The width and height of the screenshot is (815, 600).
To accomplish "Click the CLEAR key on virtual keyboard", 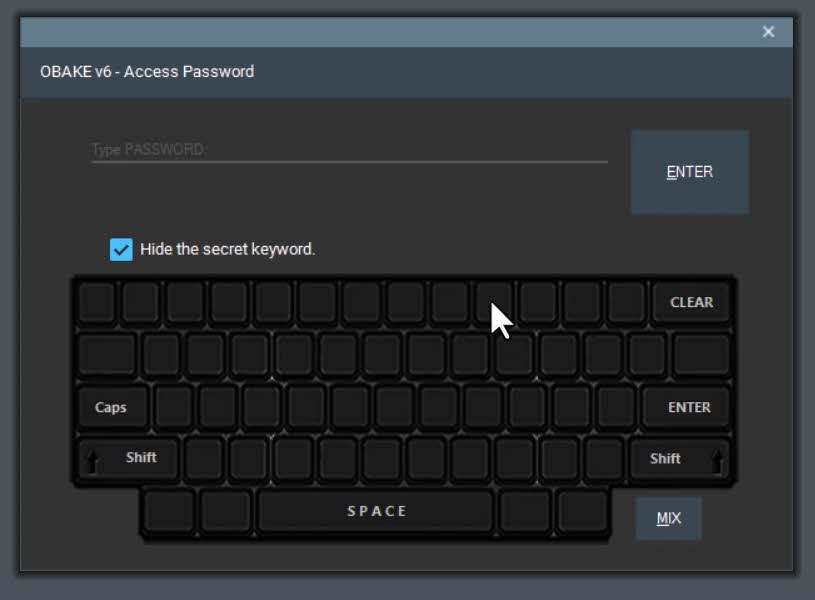I will click(691, 302).
